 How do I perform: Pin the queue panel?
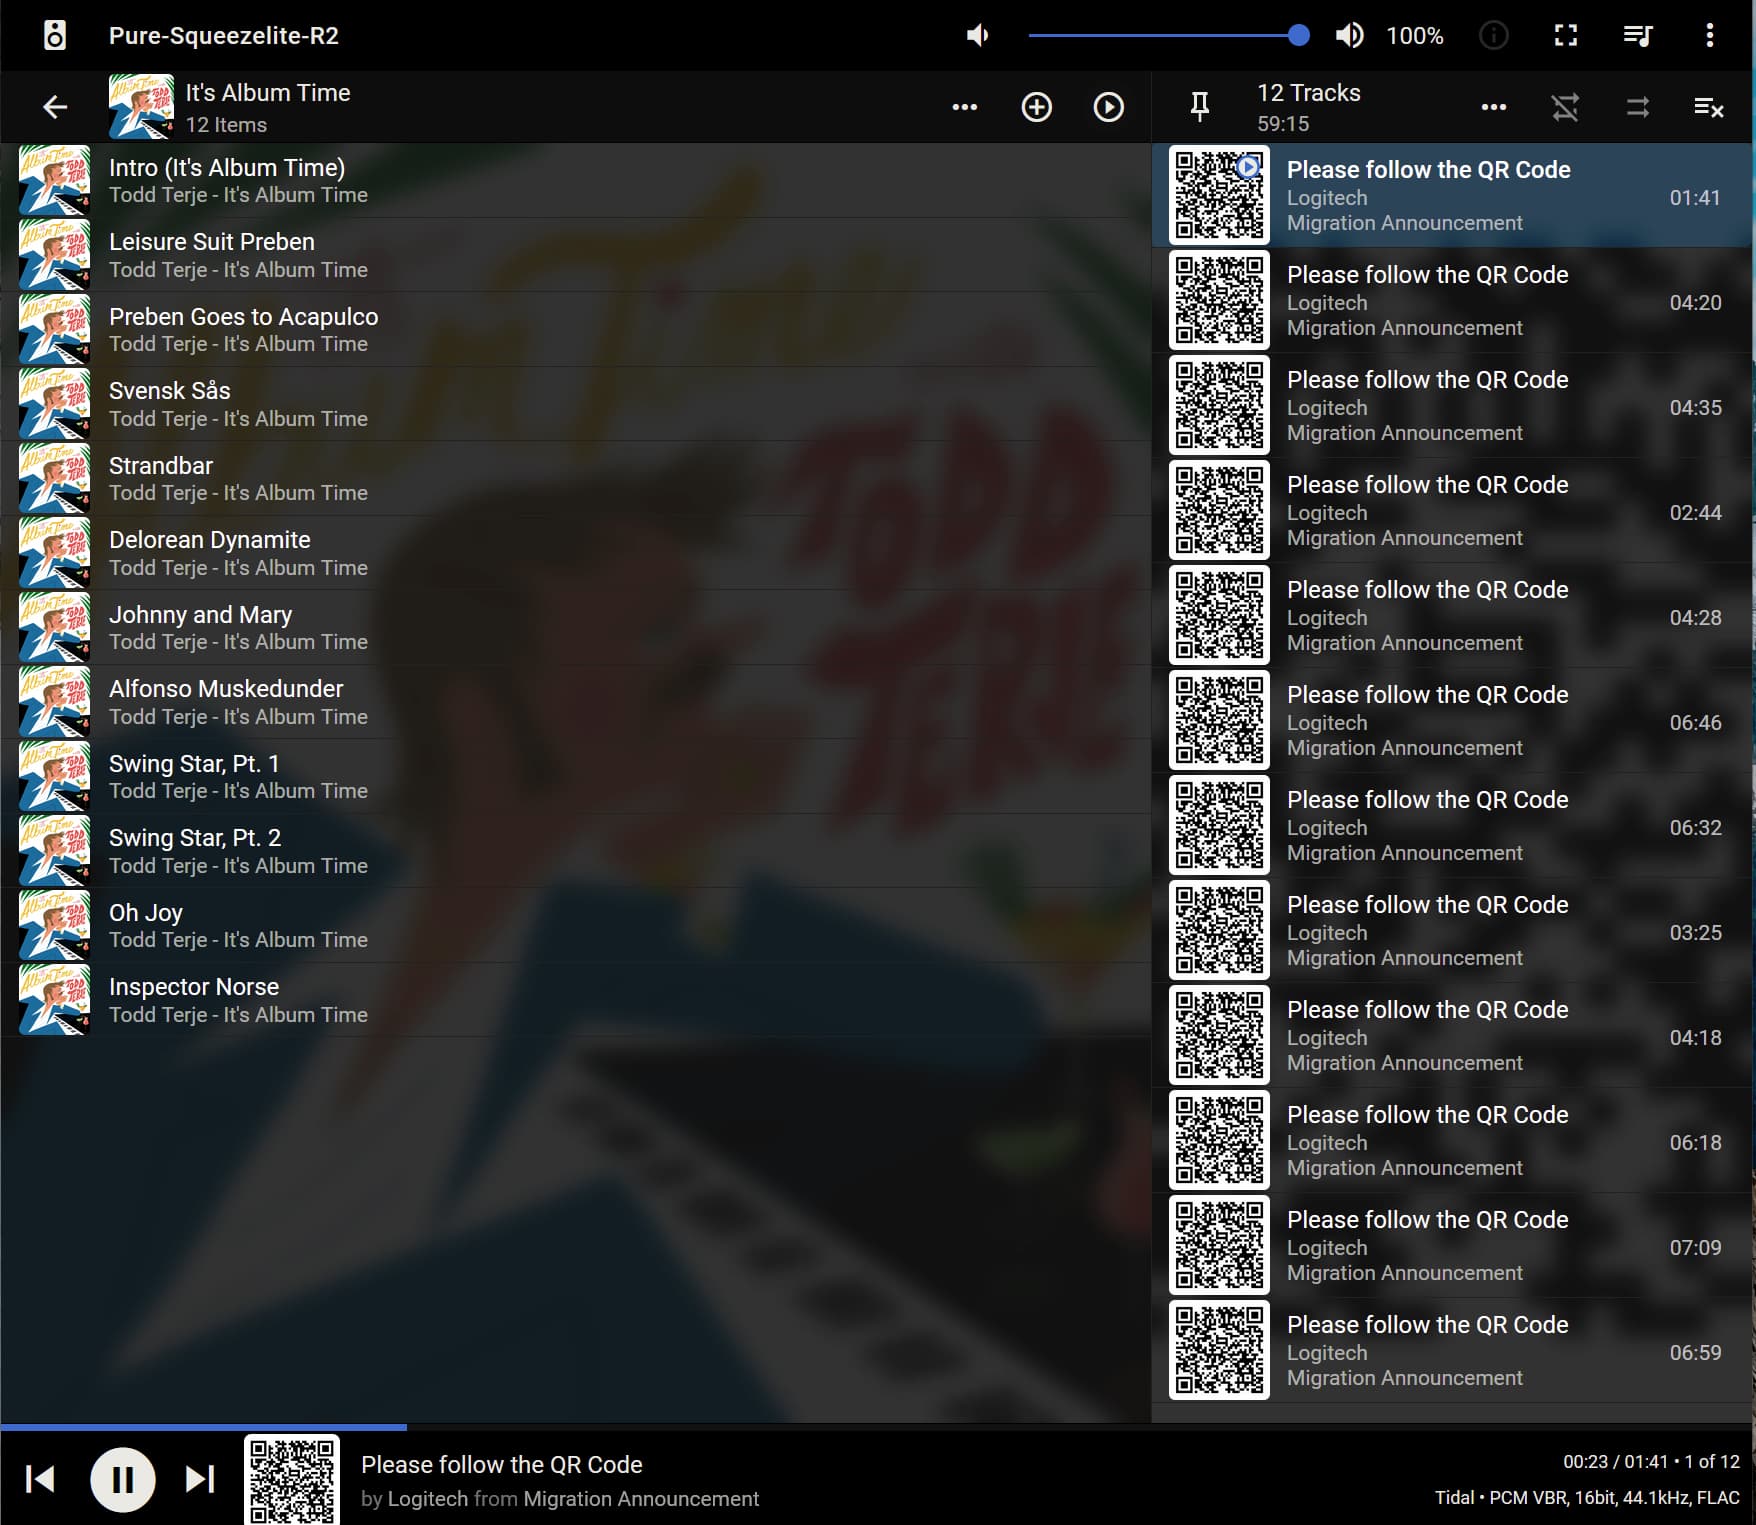tap(1200, 107)
